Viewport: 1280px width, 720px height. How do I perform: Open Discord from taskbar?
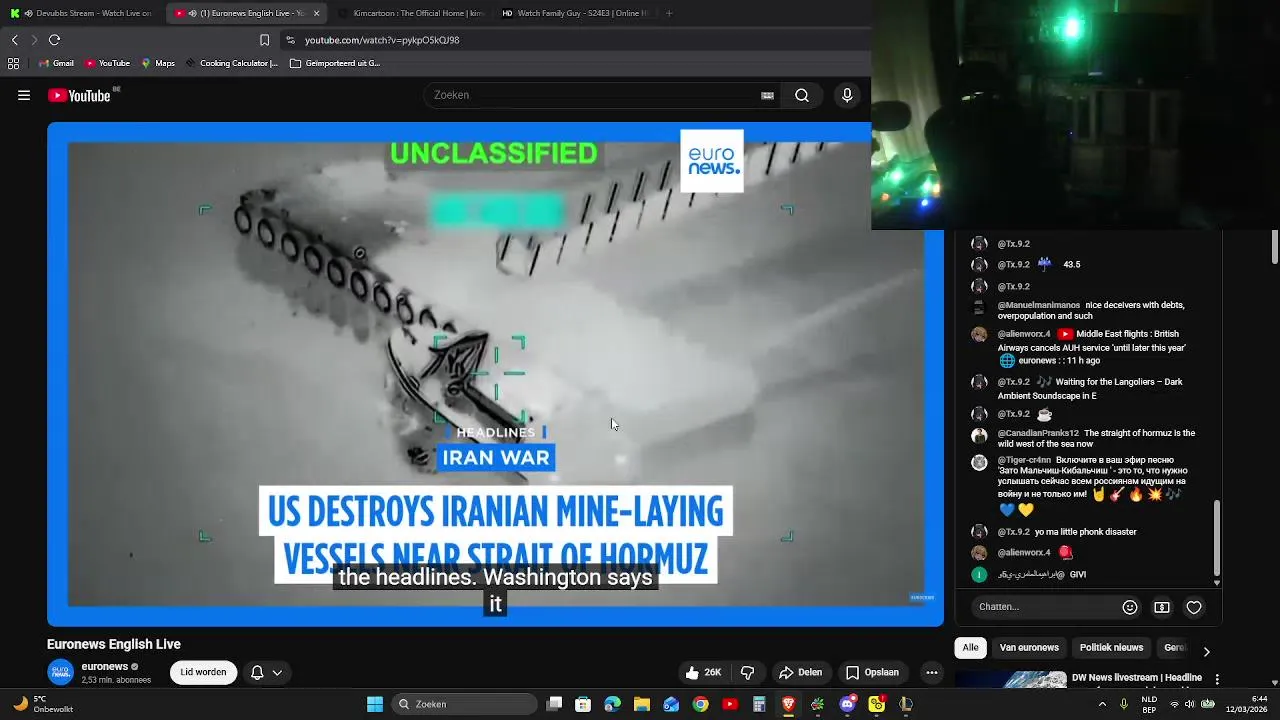pos(847,704)
